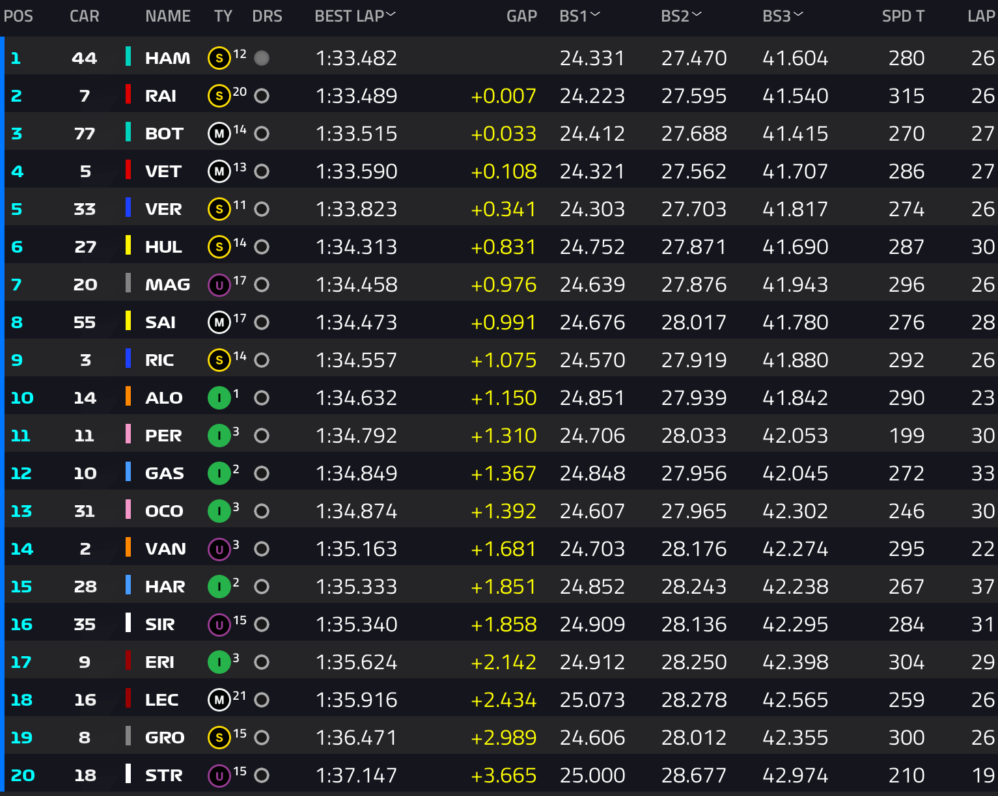Click the SPD T column header
Image resolution: width=998 pixels, height=796 pixels.
pyautogui.click(x=903, y=16)
